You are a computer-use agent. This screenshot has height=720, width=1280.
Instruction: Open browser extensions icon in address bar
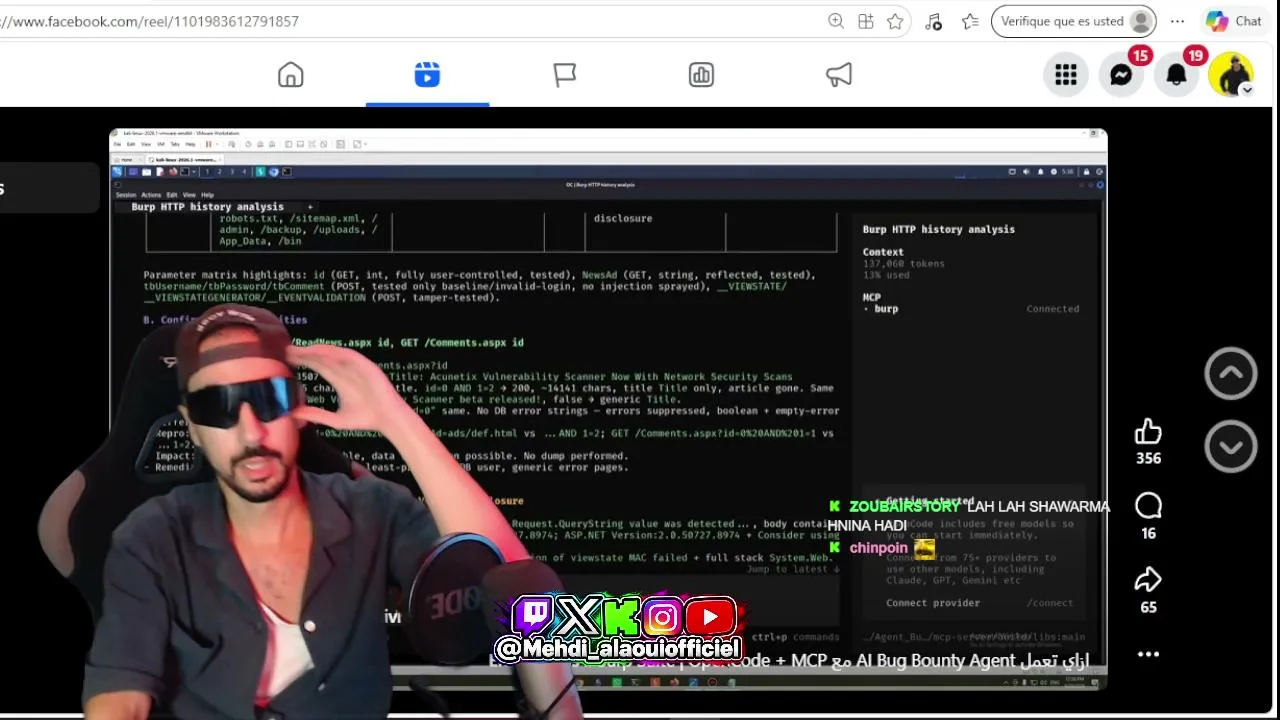[866, 21]
